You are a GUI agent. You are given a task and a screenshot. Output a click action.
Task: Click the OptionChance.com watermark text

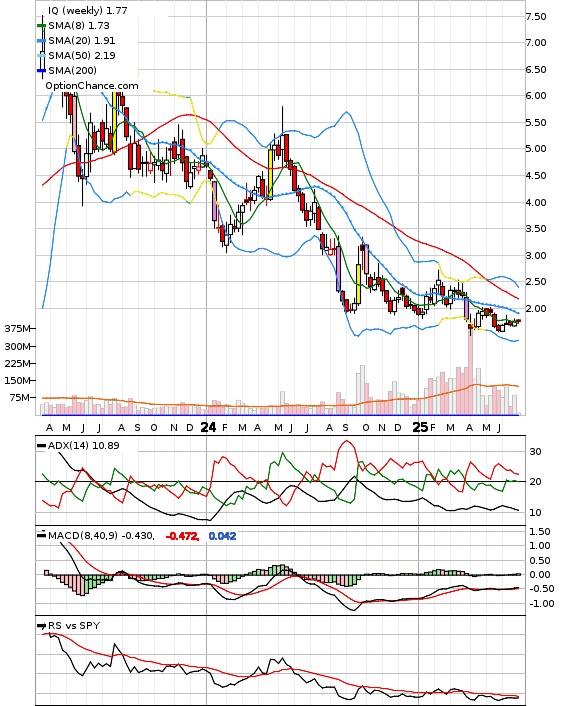click(x=92, y=86)
